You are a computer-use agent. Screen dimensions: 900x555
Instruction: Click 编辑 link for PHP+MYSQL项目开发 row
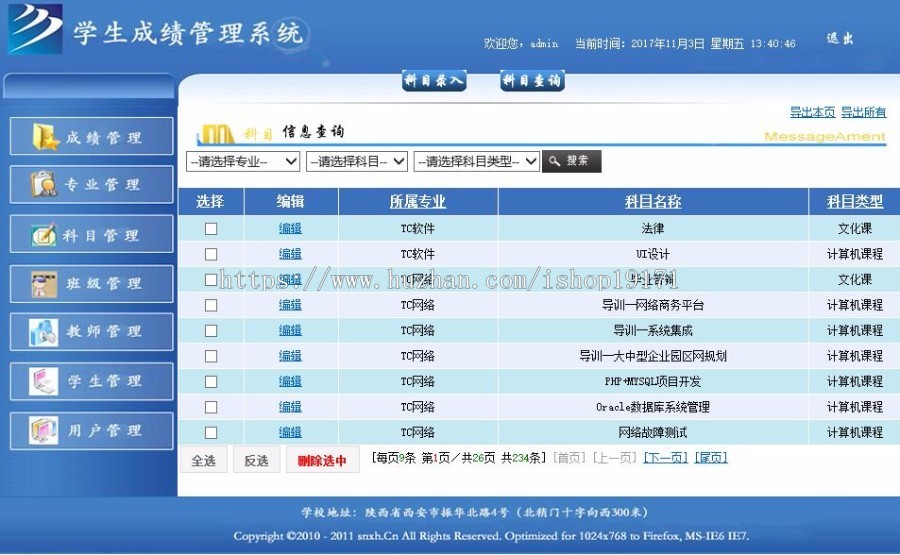coord(290,382)
